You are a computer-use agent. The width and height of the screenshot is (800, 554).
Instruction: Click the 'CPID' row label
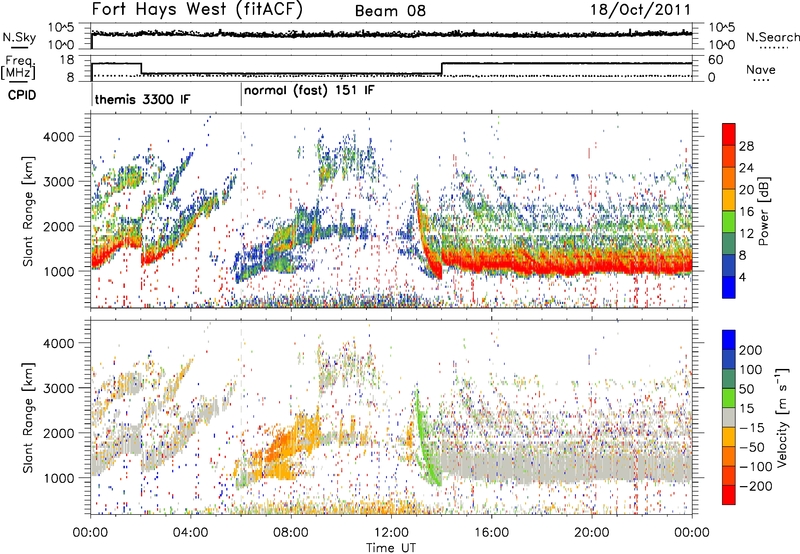click(21, 95)
